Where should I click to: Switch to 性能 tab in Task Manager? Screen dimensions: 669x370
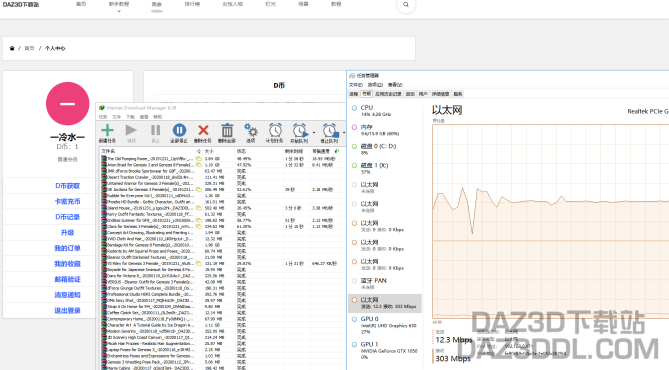click(366, 94)
